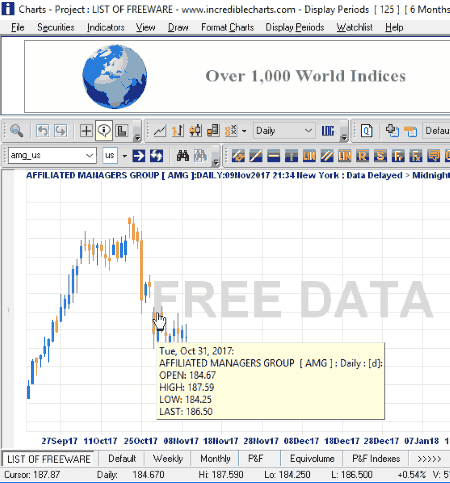This screenshot has height=483, width=450.
Task: Switch to the Weekly tab
Action: pyautogui.click(x=168, y=459)
